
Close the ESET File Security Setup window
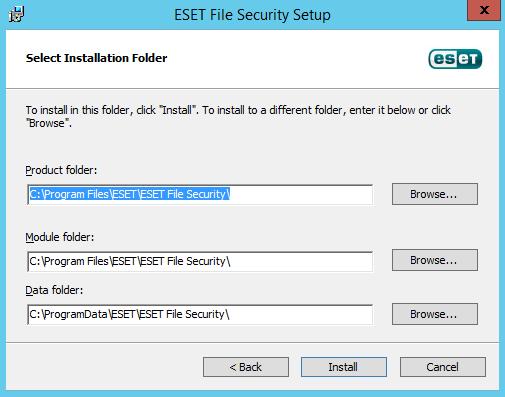(484, 10)
